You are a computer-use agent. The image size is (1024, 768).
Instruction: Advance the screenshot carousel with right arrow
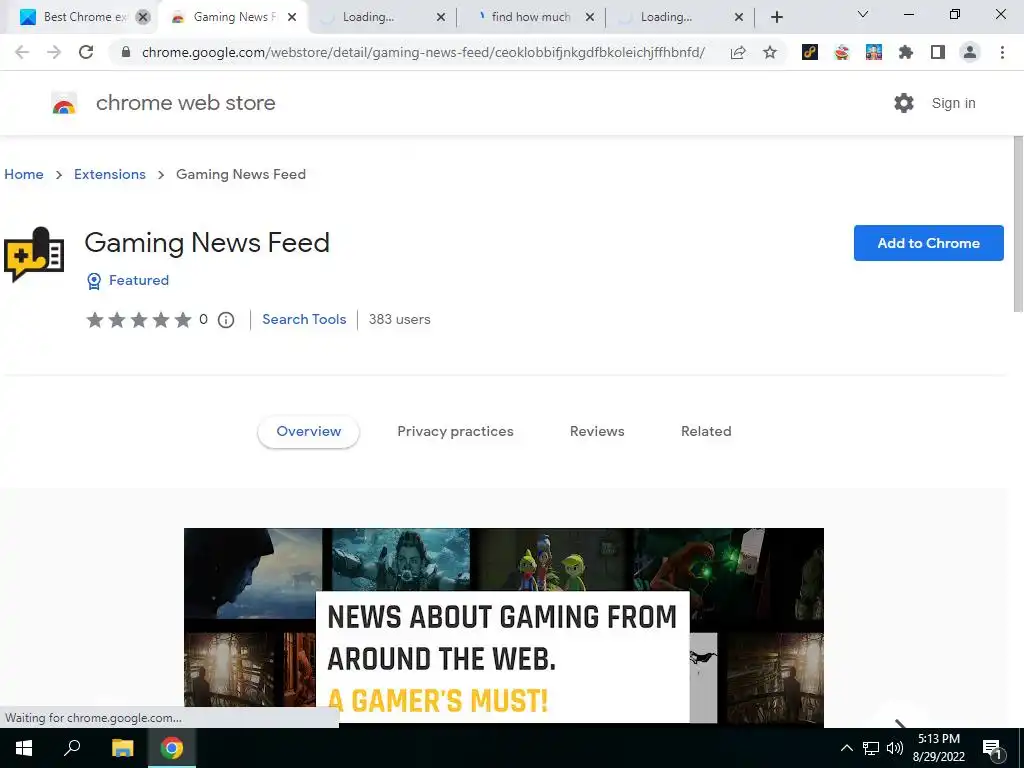(900, 722)
